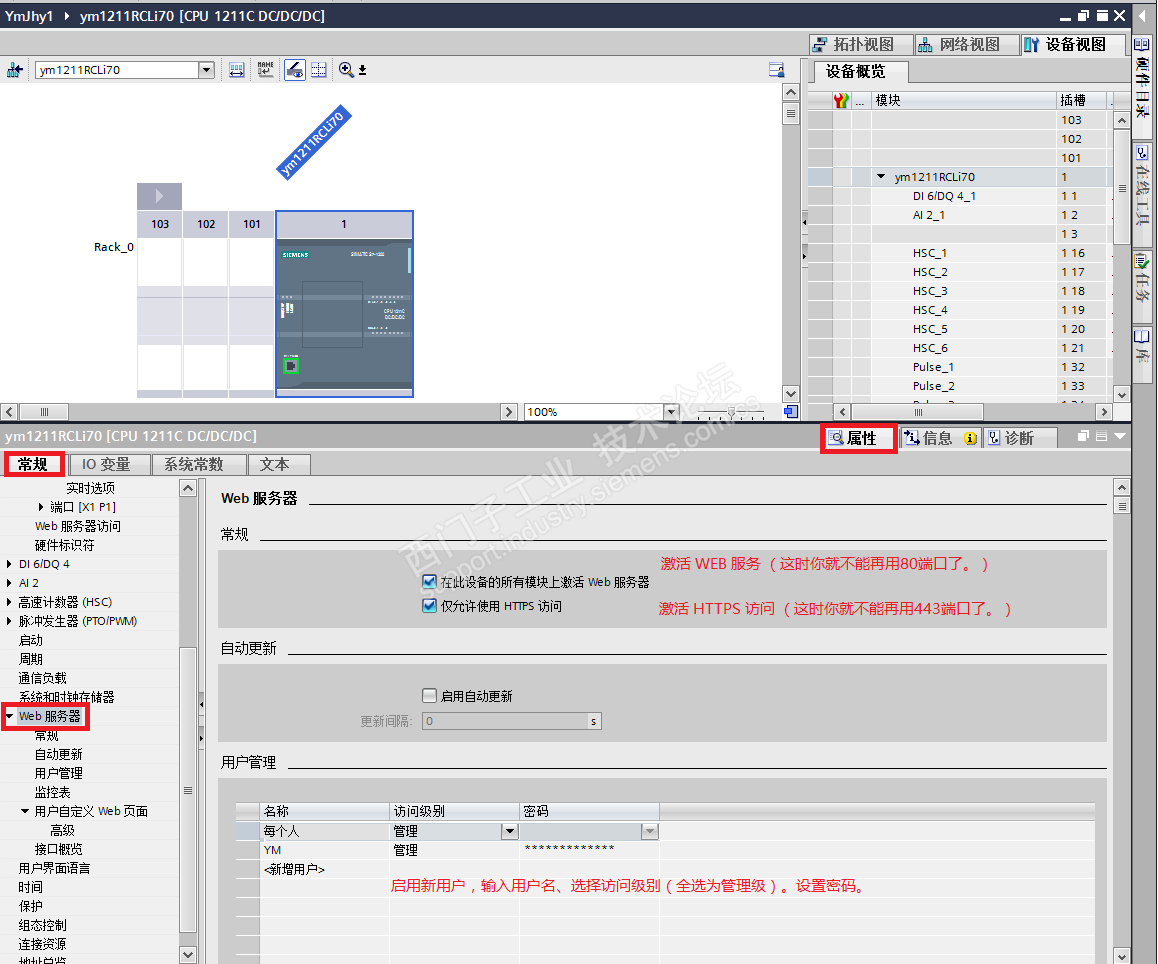The width and height of the screenshot is (1158, 964).
Task: Enable the auto update checkbox
Action: point(429,695)
